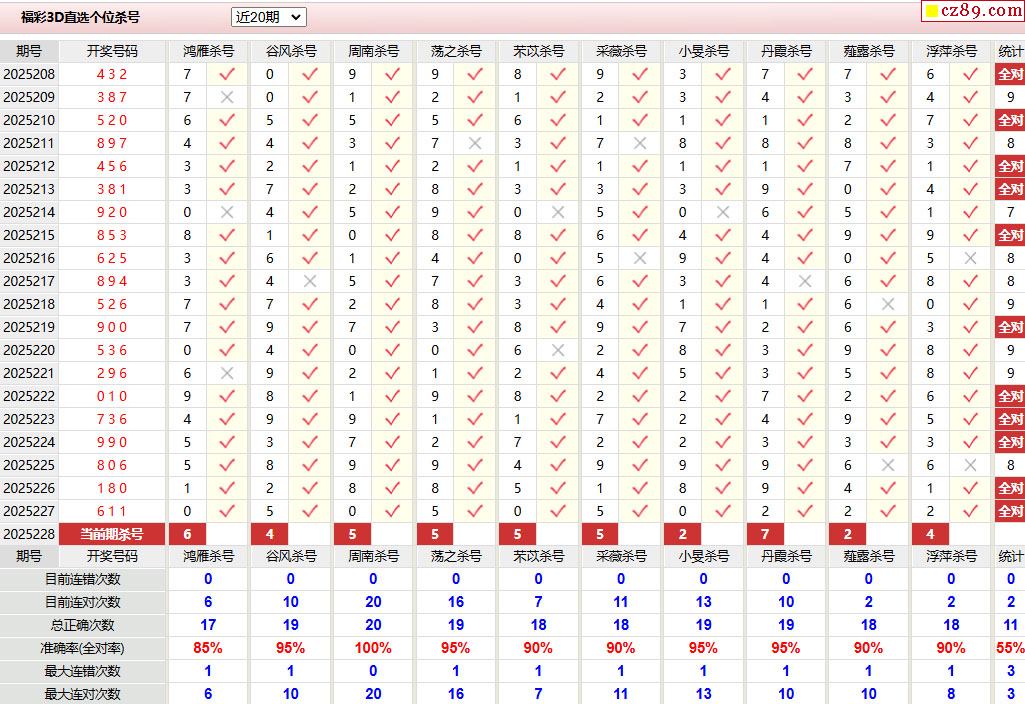Click the 总正确次数 row label
1025x704 pixels.
tap(82, 625)
